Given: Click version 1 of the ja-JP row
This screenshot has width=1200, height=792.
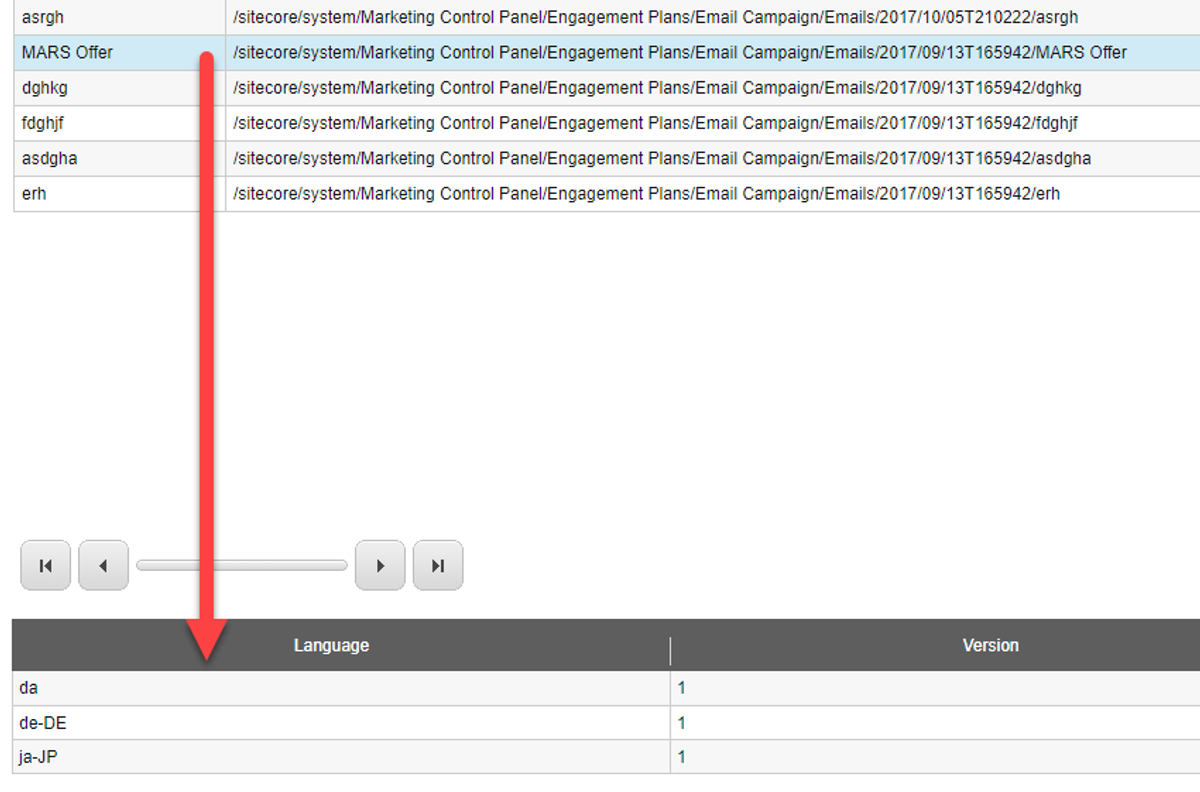Looking at the screenshot, I should [x=682, y=757].
